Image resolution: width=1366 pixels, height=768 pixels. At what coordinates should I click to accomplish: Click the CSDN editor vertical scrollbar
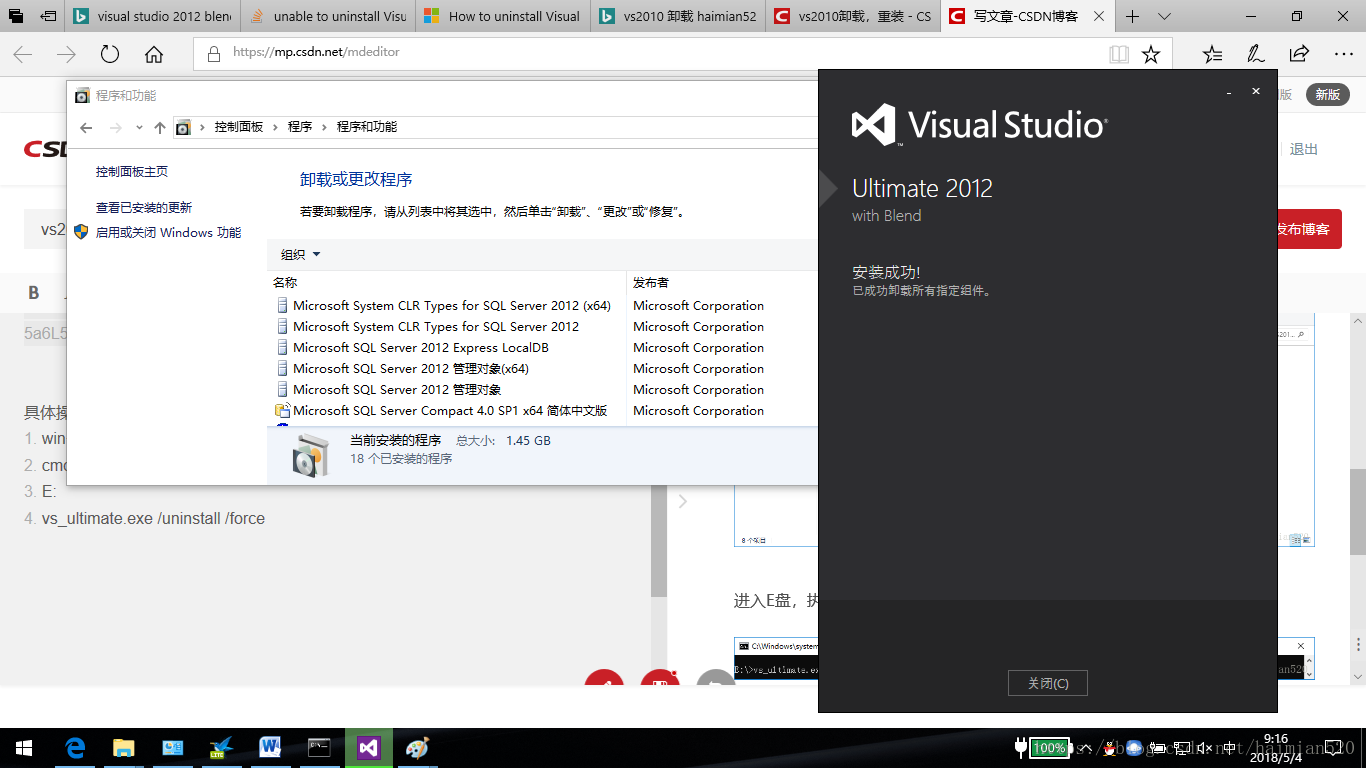click(x=659, y=540)
